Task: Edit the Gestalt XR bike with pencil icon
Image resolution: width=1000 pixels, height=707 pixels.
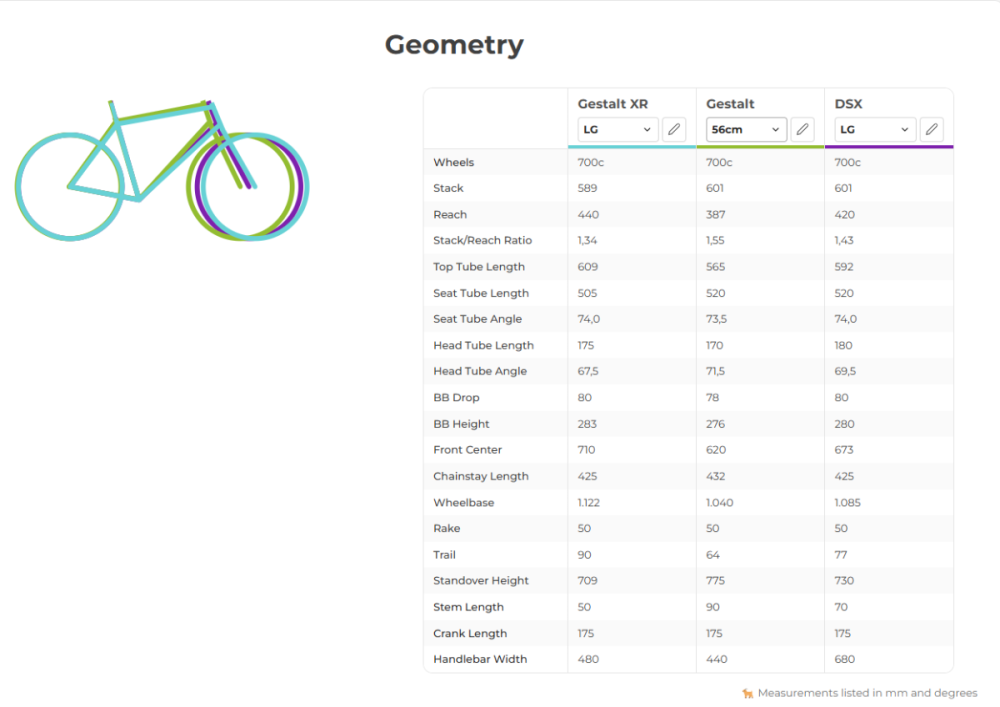Action: coord(673,129)
